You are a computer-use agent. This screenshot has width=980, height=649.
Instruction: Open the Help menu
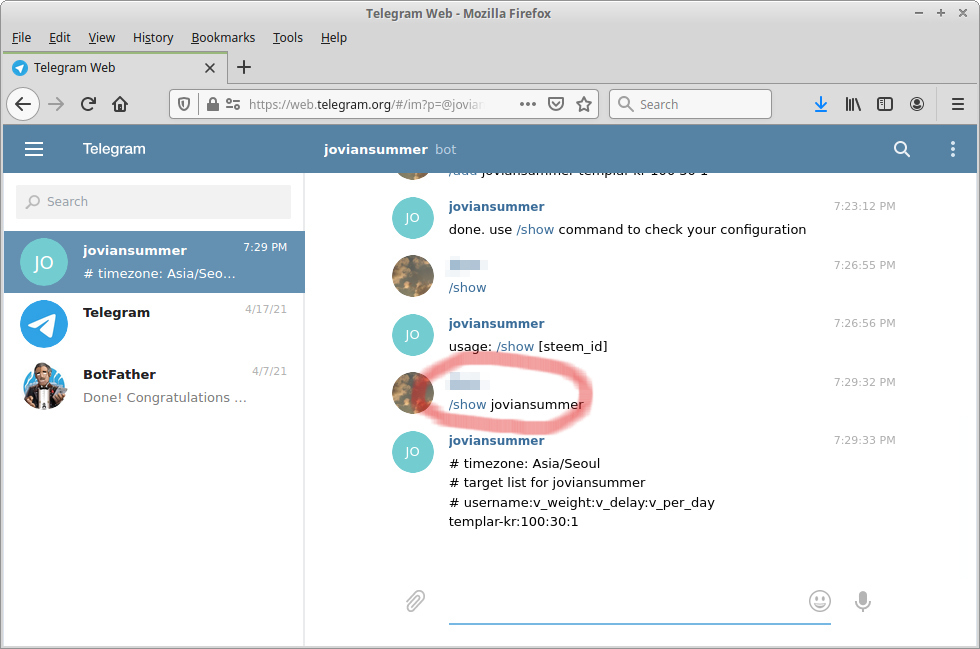click(334, 38)
